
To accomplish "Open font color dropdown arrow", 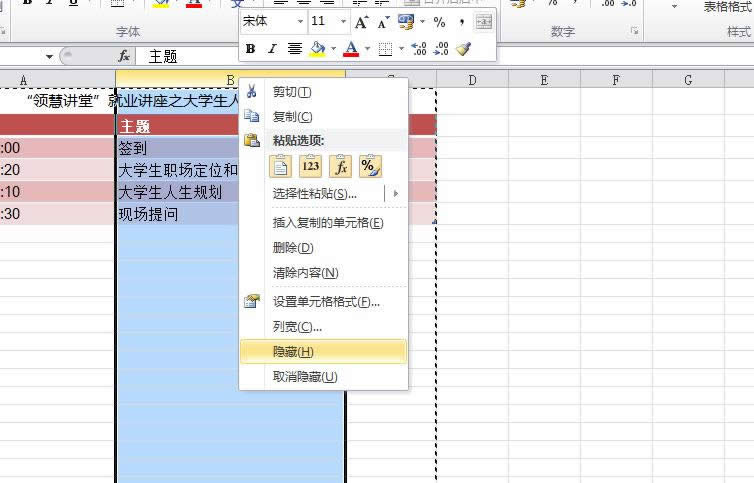I will 367,49.
